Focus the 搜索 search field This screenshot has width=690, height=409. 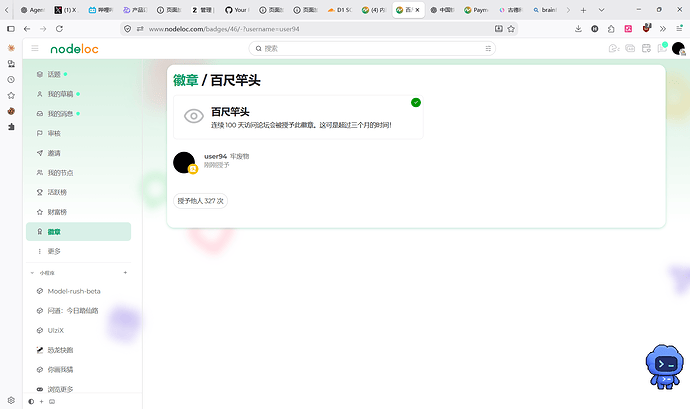372,48
